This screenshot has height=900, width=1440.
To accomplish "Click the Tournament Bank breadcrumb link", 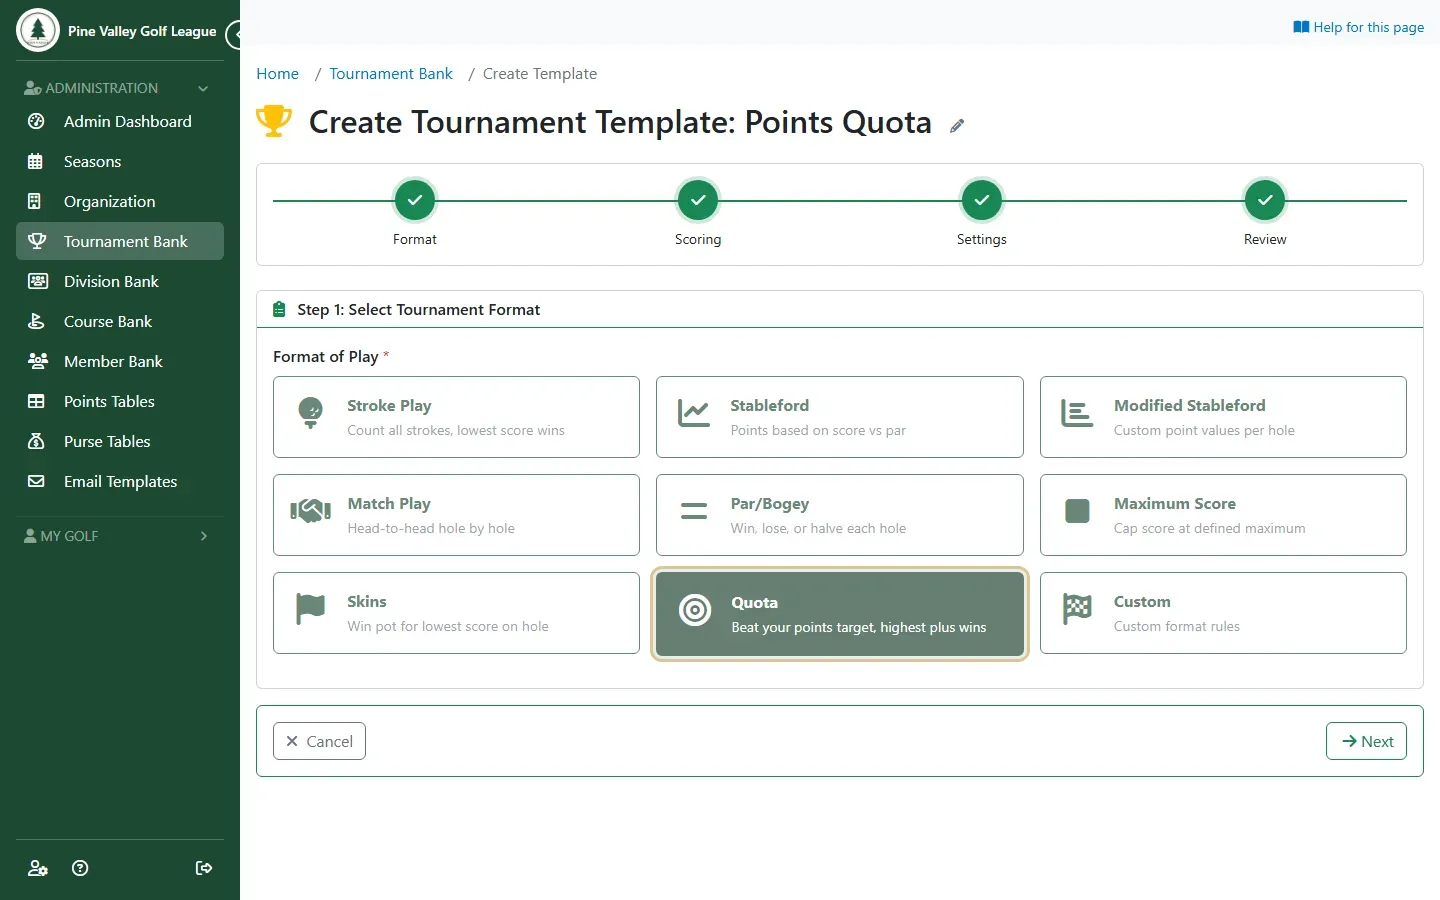I will [391, 74].
